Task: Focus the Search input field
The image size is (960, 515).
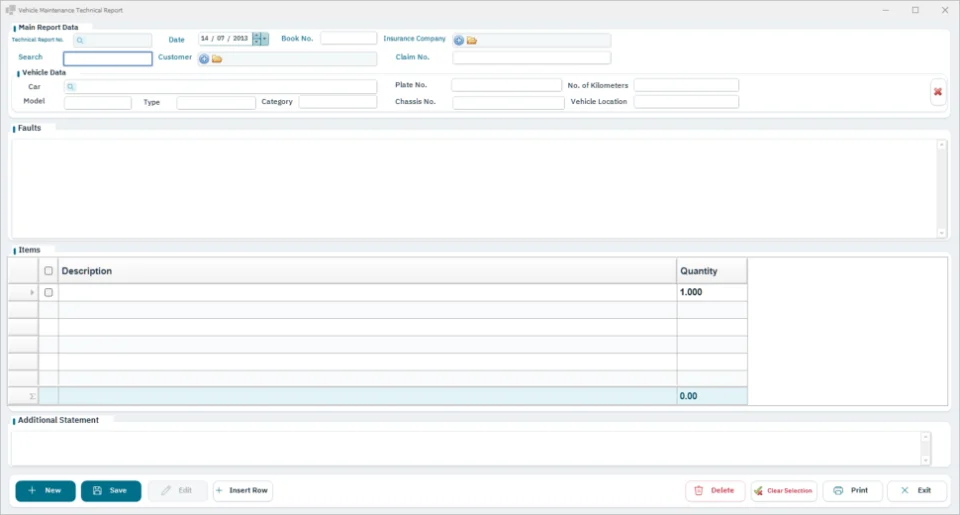Action: pyautogui.click(x=108, y=58)
